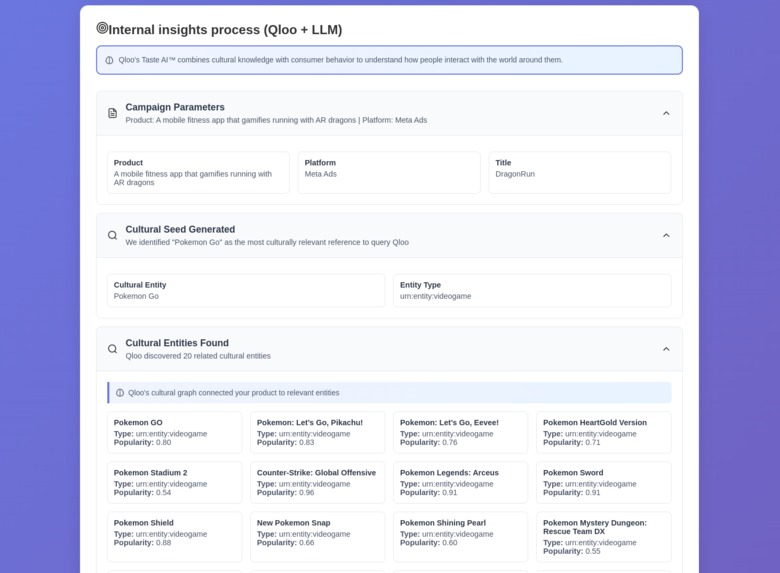
Task: Open Pokemon Stadium 2 entity card
Action: pyautogui.click(x=175, y=482)
